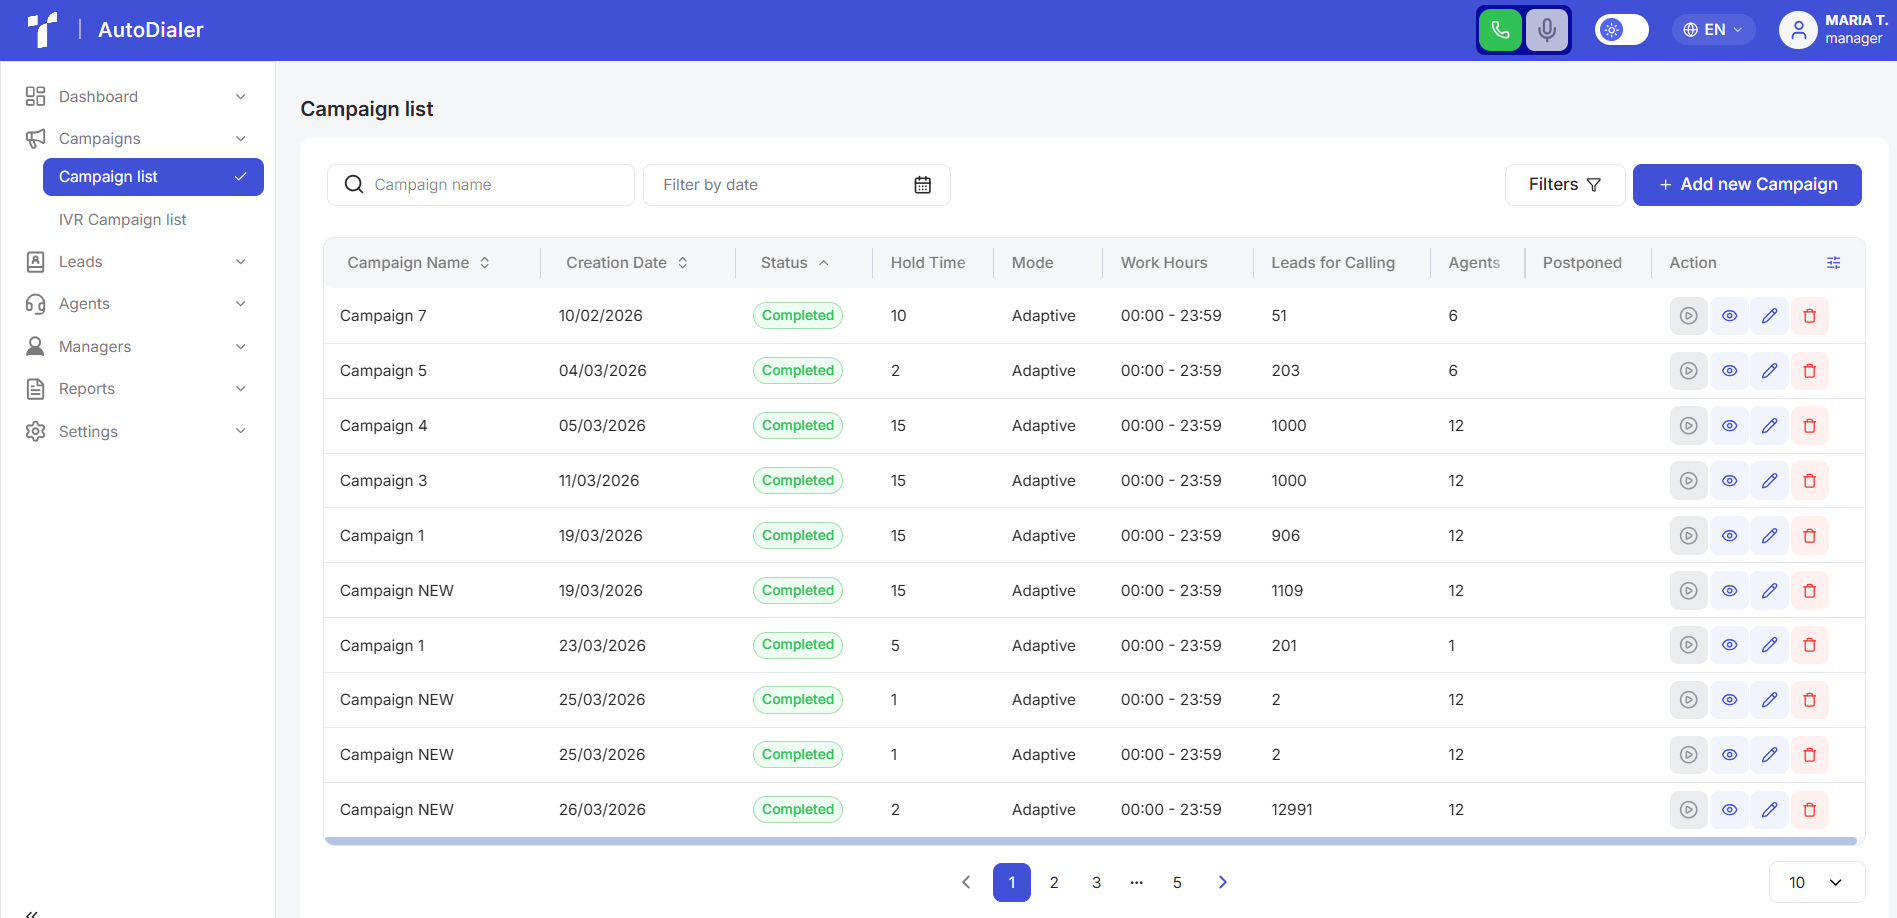Click the horizontal table scrollbar

point(1090,842)
